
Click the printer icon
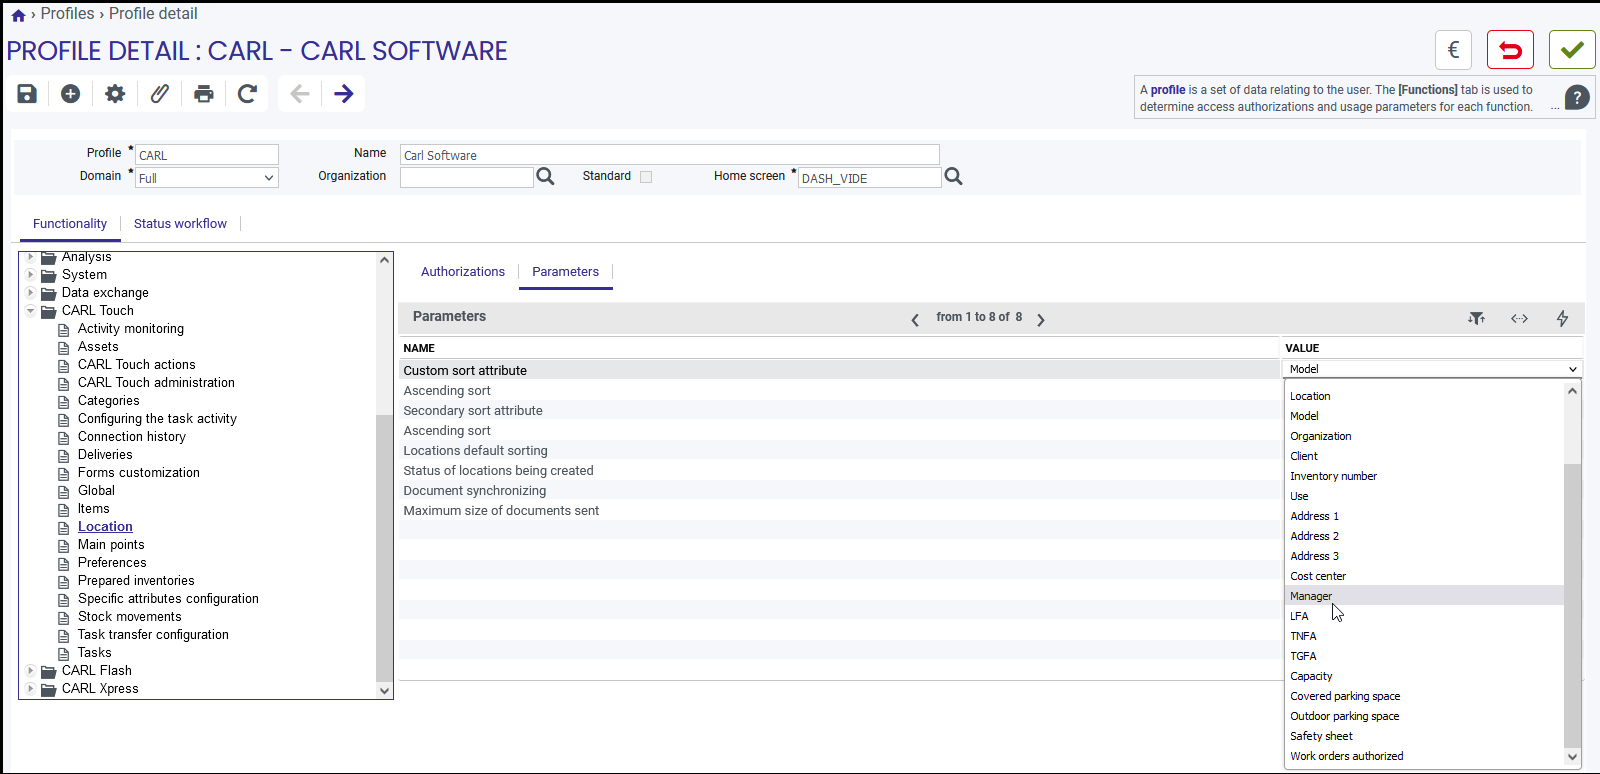(x=204, y=93)
